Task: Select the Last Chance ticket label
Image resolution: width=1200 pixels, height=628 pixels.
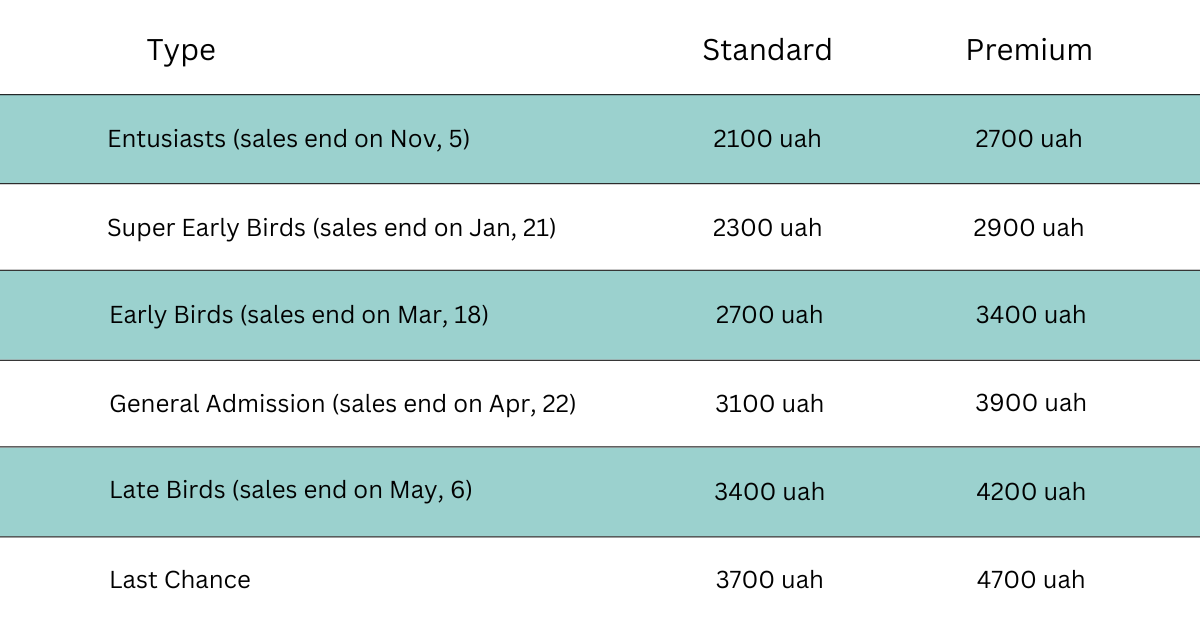Action: pos(180,580)
